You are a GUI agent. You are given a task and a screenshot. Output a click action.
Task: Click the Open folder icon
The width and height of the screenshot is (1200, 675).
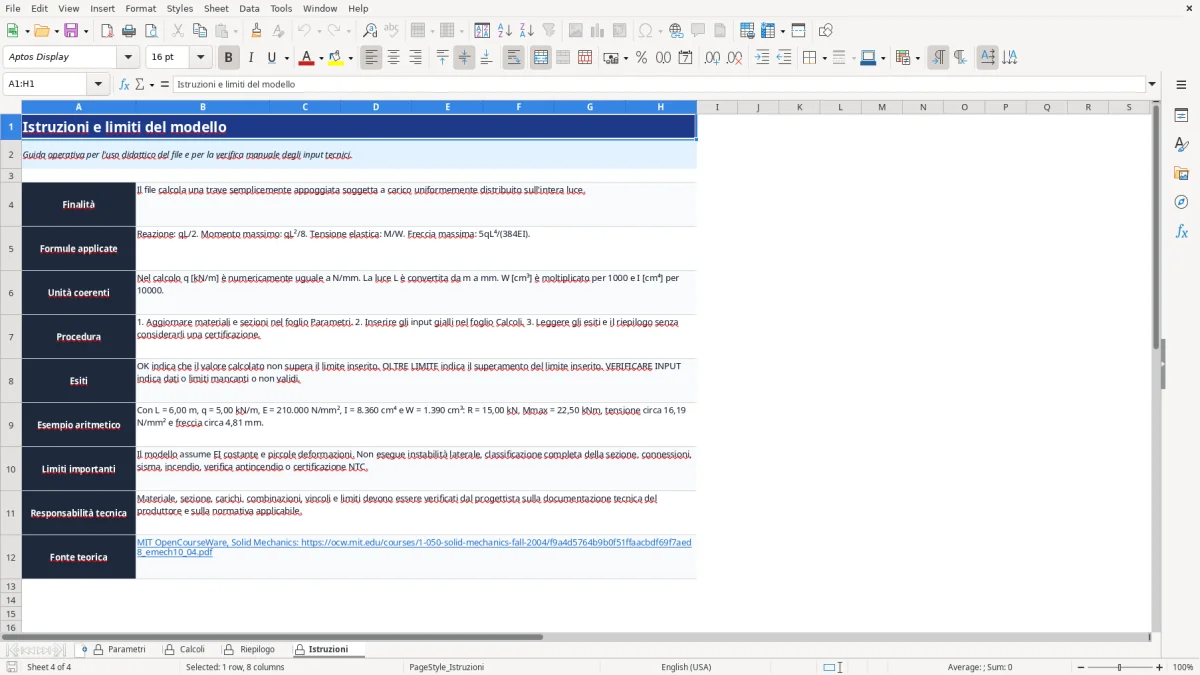41,31
